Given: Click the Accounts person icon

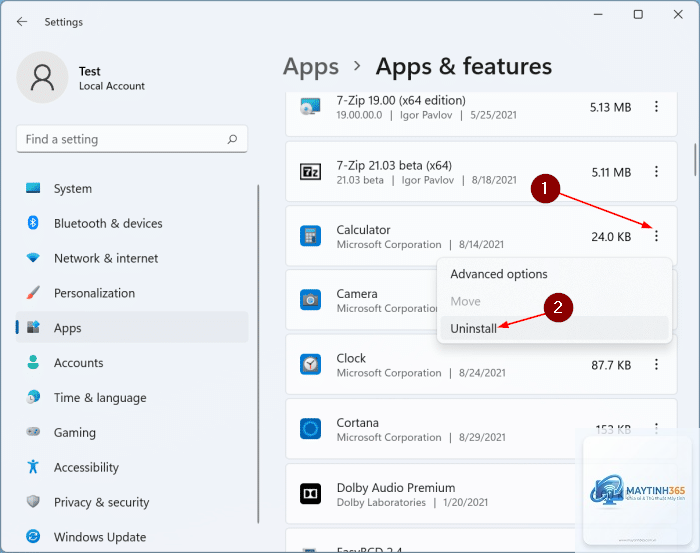Looking at the screenshot, I should pos(33,362).
